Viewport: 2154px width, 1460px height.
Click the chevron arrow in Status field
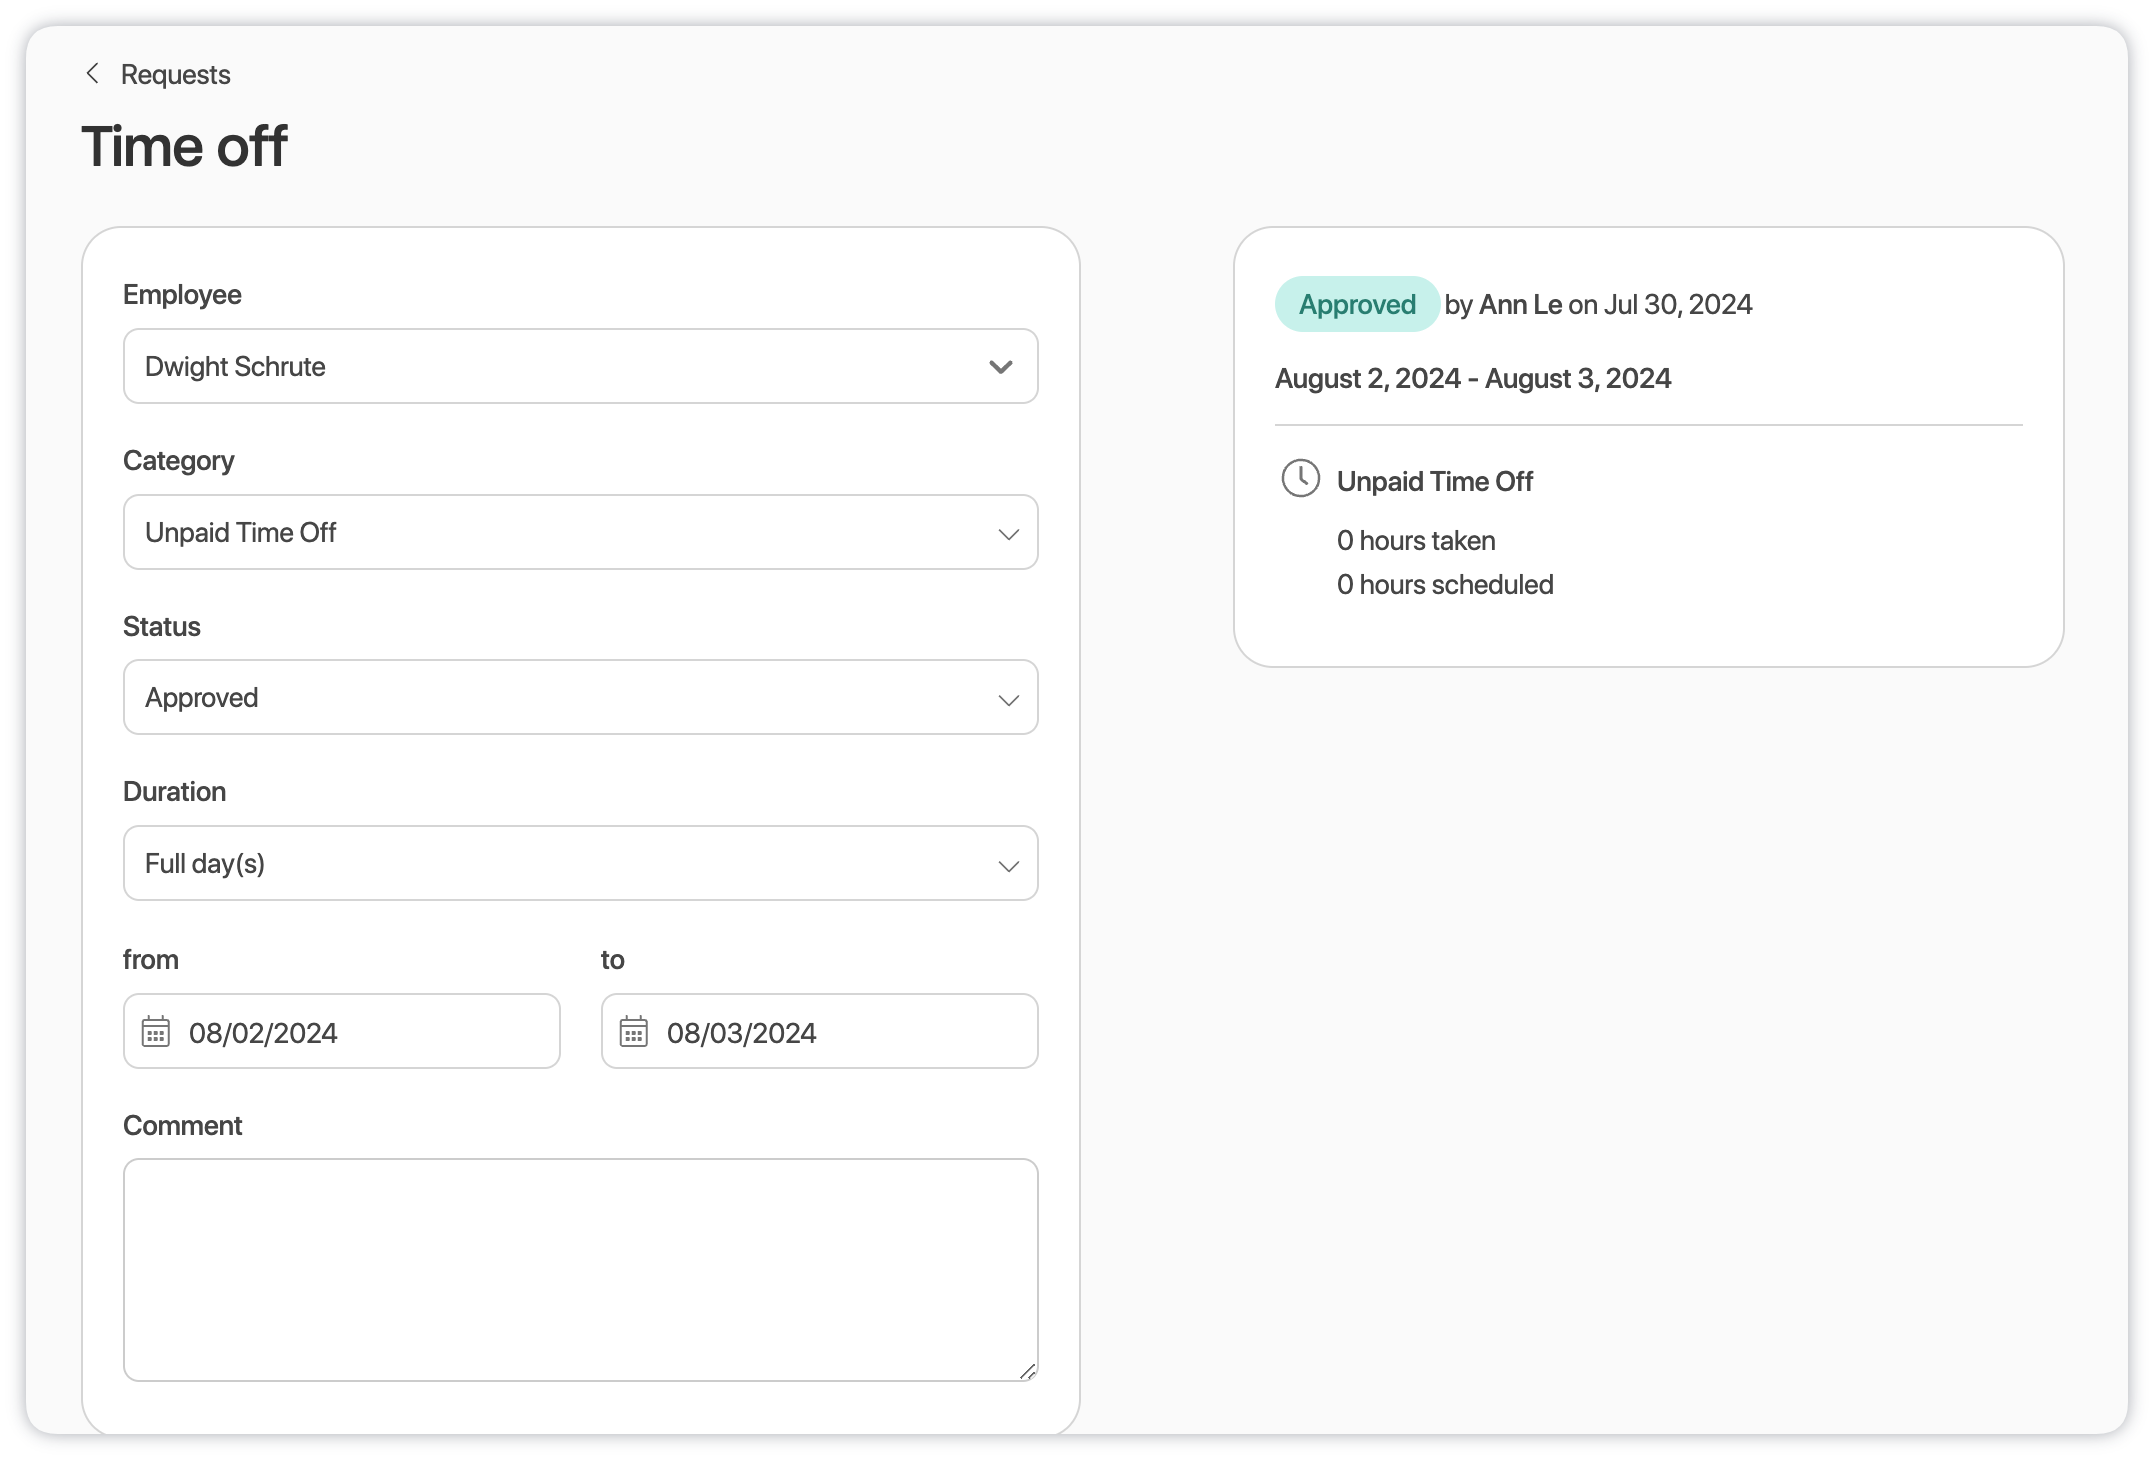tap(1008, 700)
